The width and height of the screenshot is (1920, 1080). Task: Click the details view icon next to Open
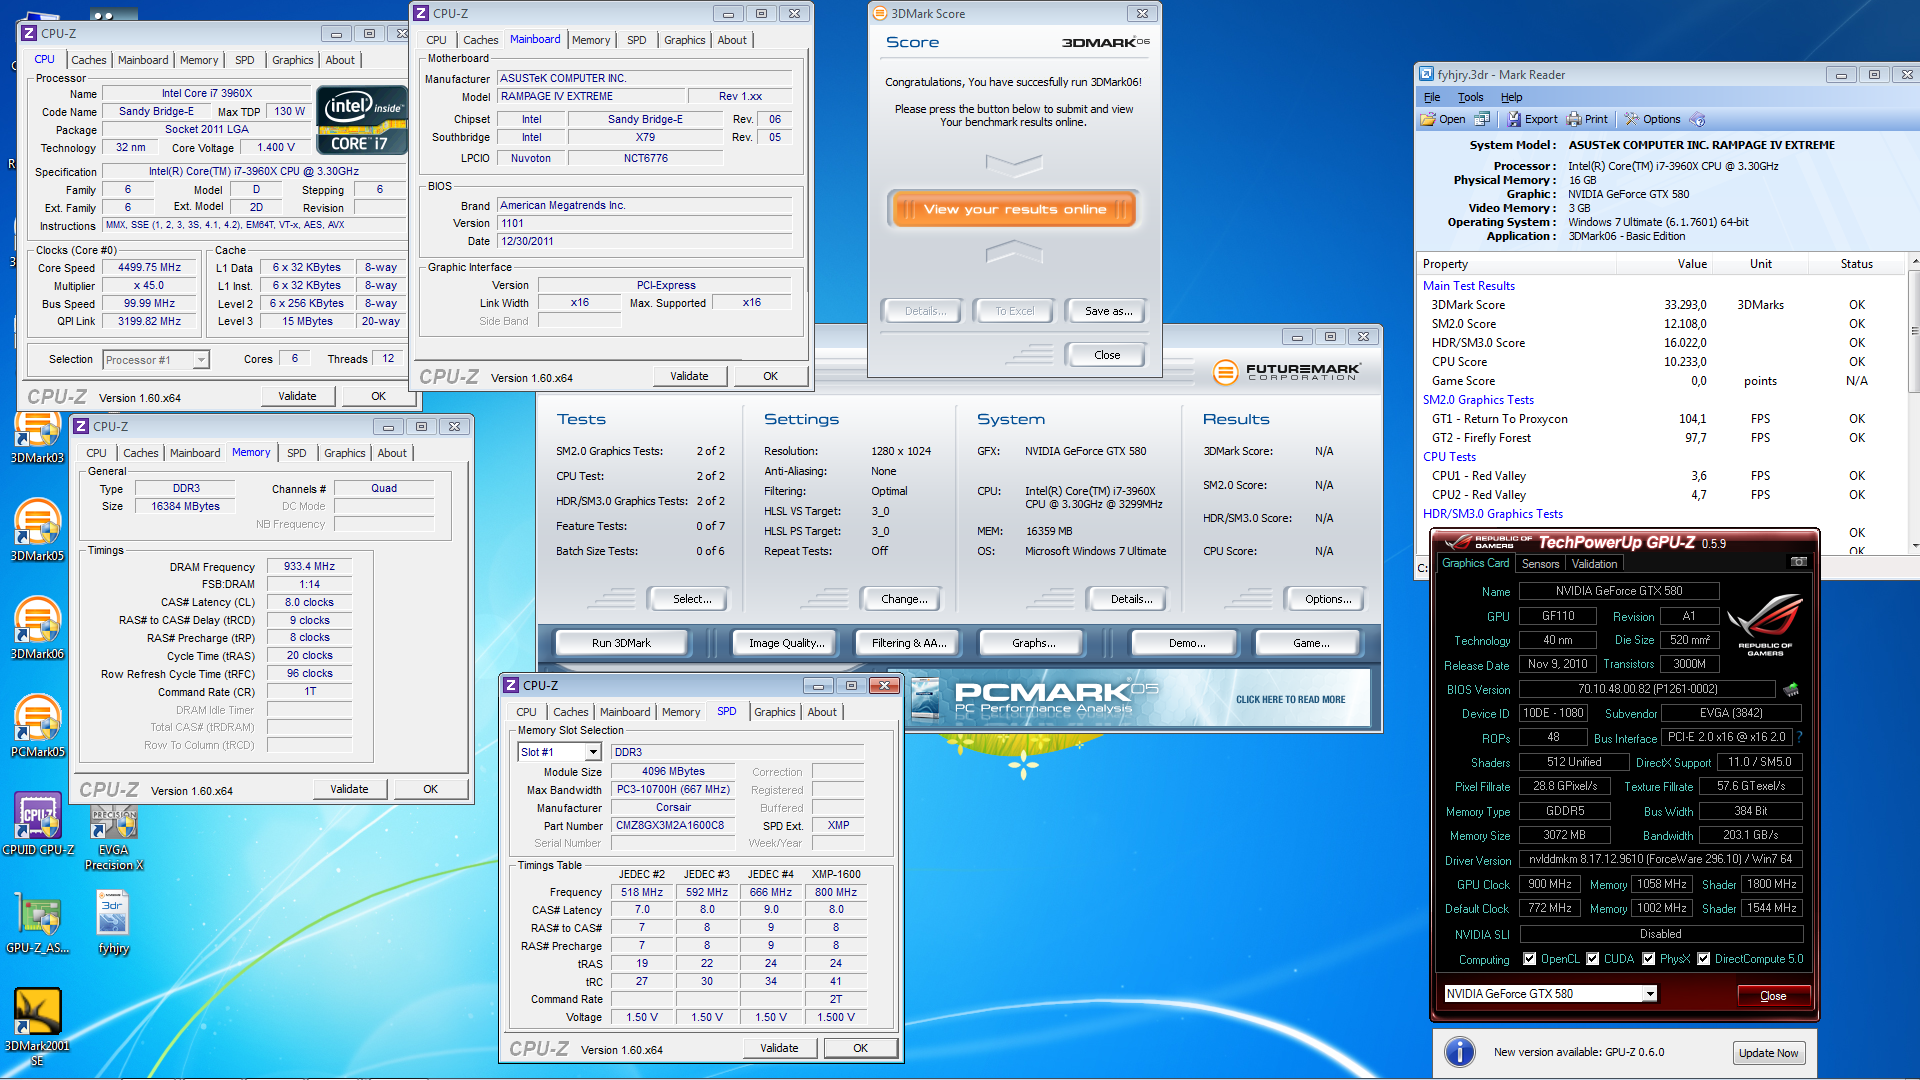tap(1482, 119)
